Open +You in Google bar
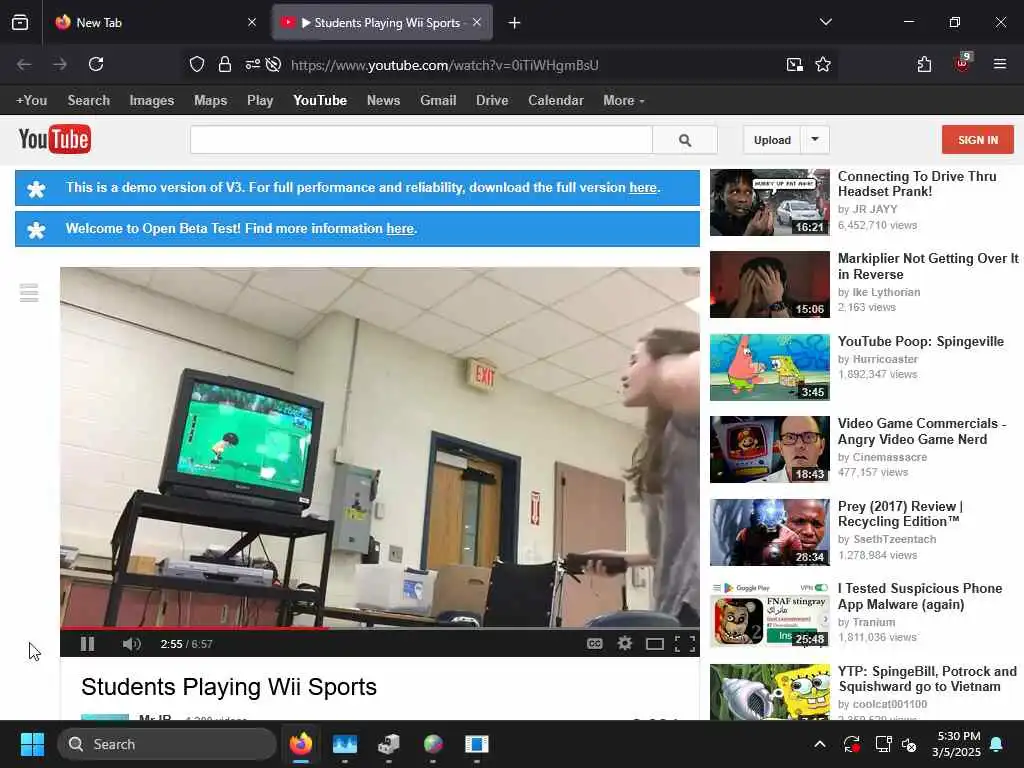 [x=31, y=101]
